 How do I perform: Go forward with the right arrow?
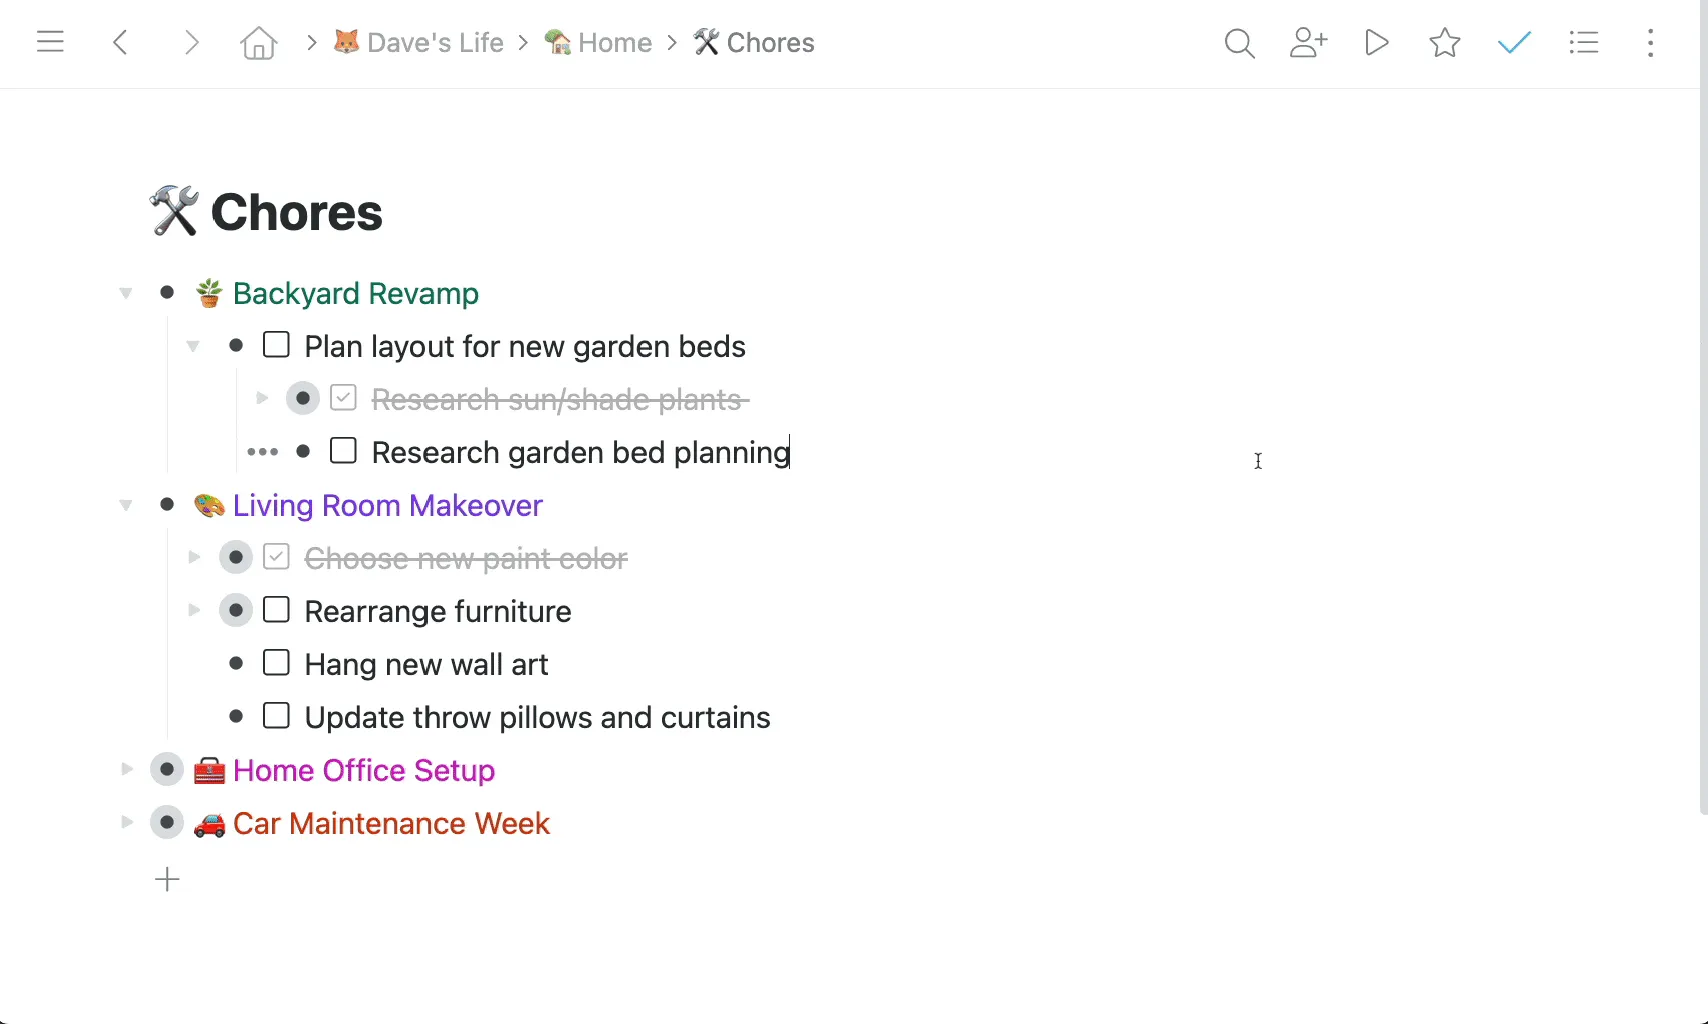[x=191, y=42]
